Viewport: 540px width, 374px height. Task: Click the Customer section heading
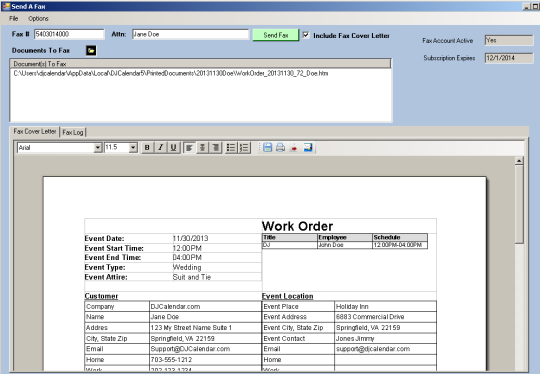pyautogui.click(x=101, y=296)
